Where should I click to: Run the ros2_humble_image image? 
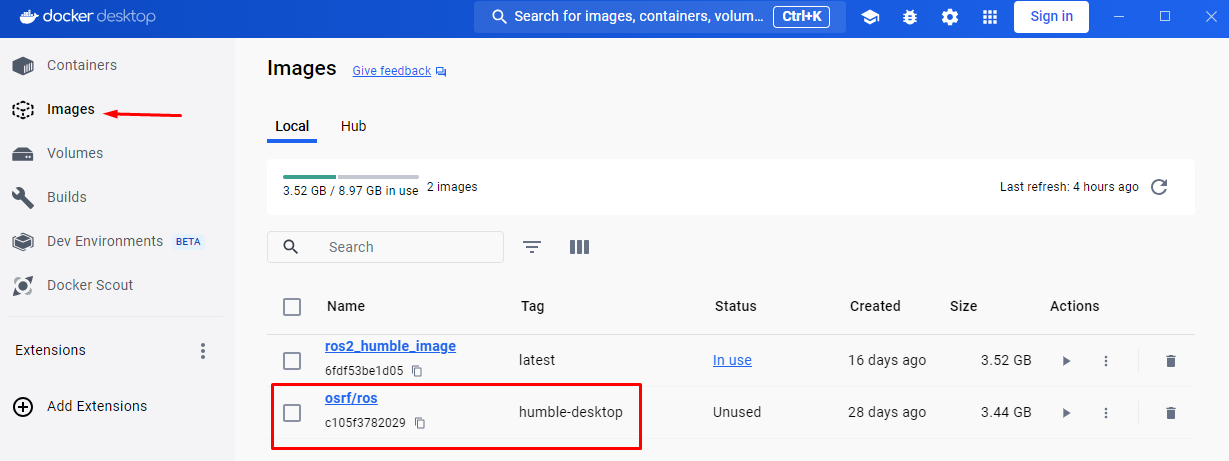[x=1066, y=361]
